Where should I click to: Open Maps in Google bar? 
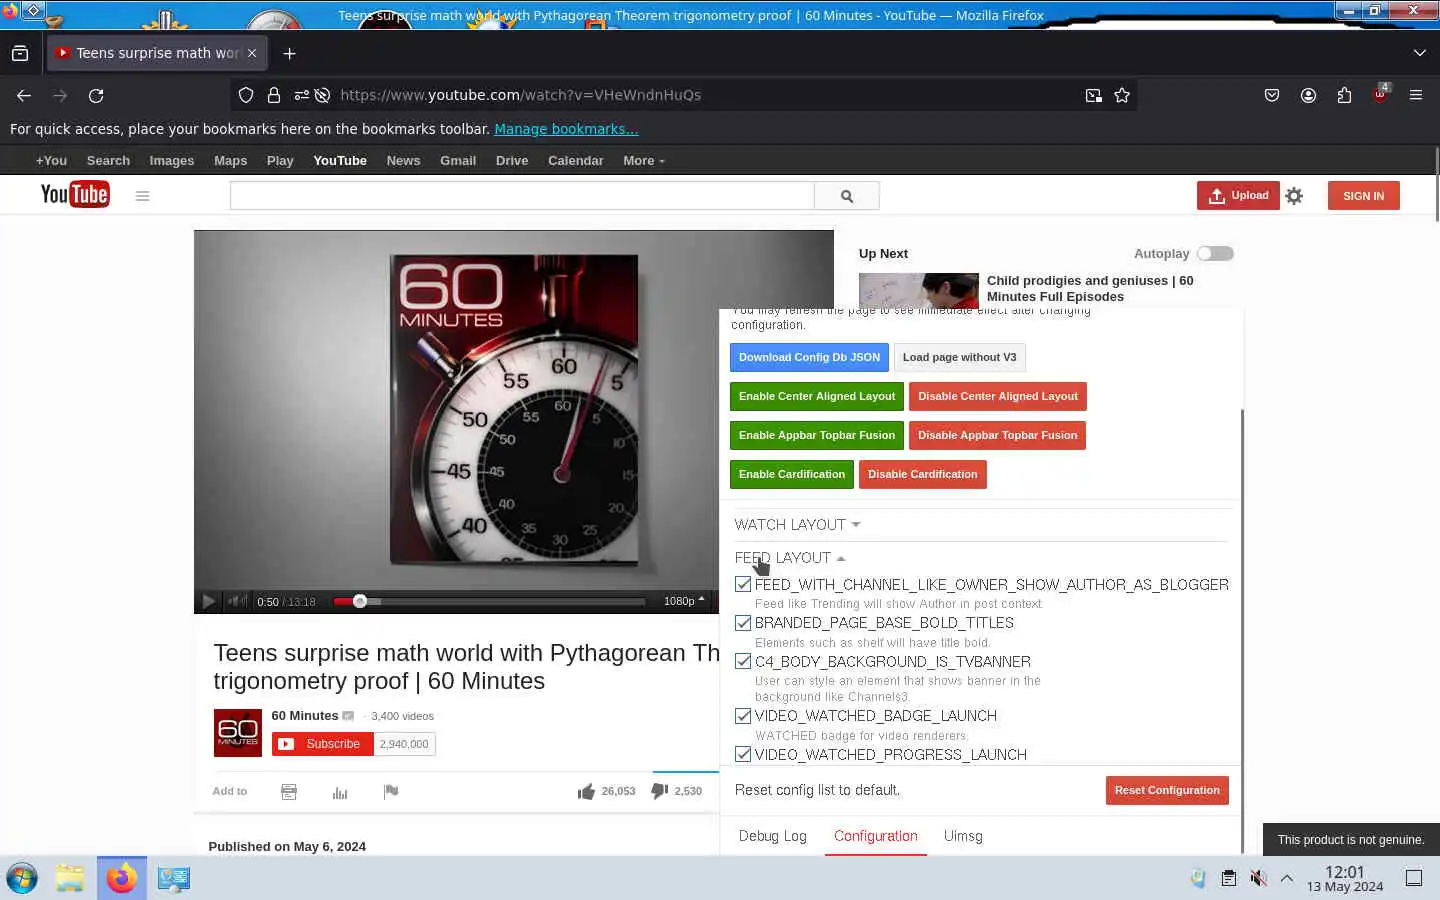click(x=230, y=161)
